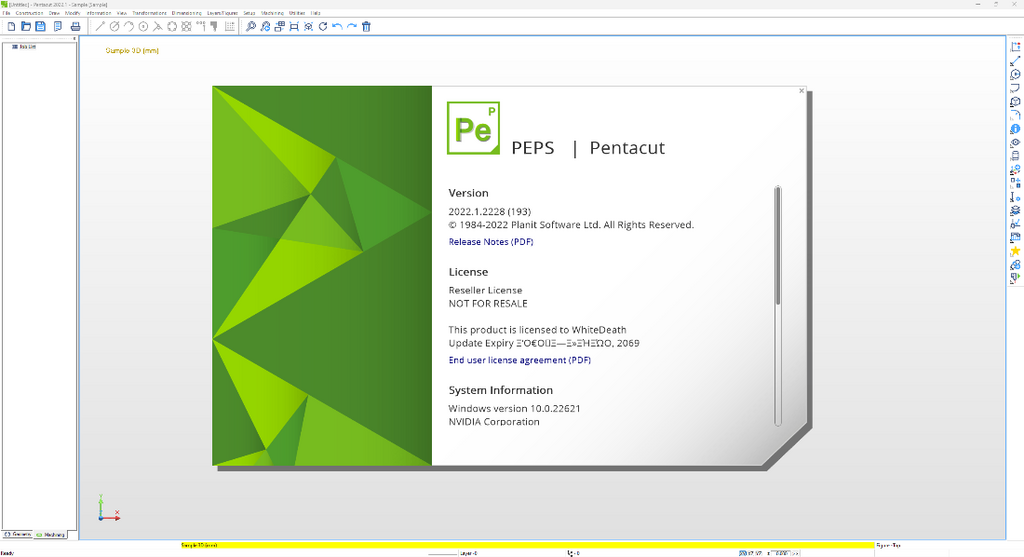The image size is (1024, 557).
Task: Open the Utilities menu
Action: (297, 13)
